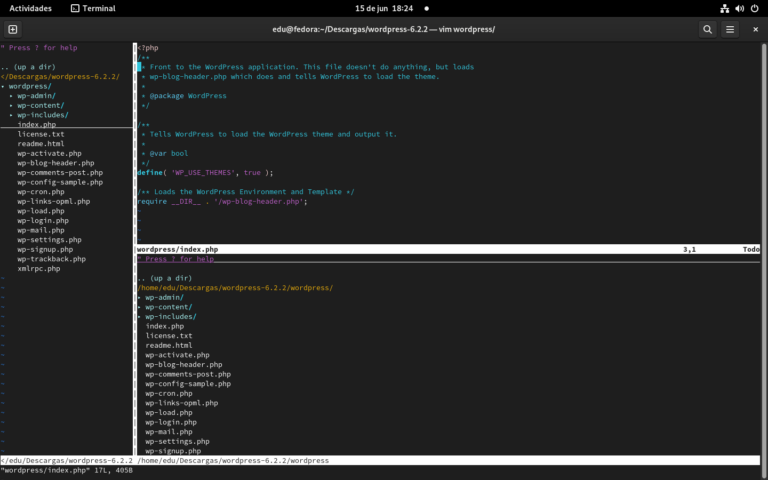Select wp-settings.php in the left tree
The width and height of the screenshot is (768, 480).
[49, 240]
